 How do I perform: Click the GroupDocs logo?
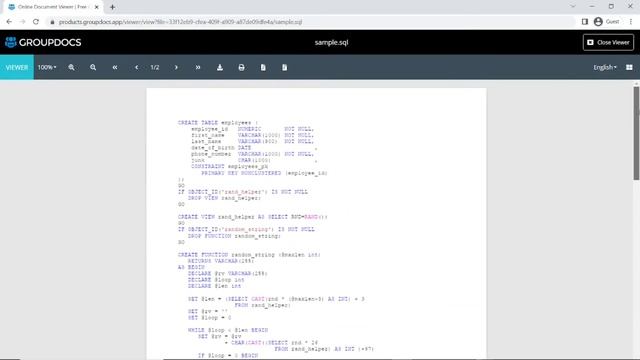click(43, 42)
